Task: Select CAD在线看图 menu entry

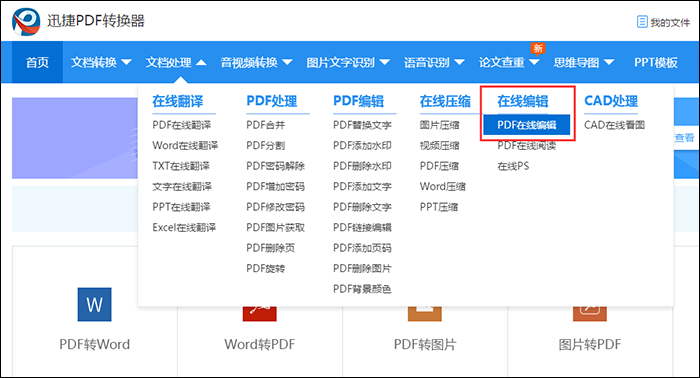Action: click(614, 125)
